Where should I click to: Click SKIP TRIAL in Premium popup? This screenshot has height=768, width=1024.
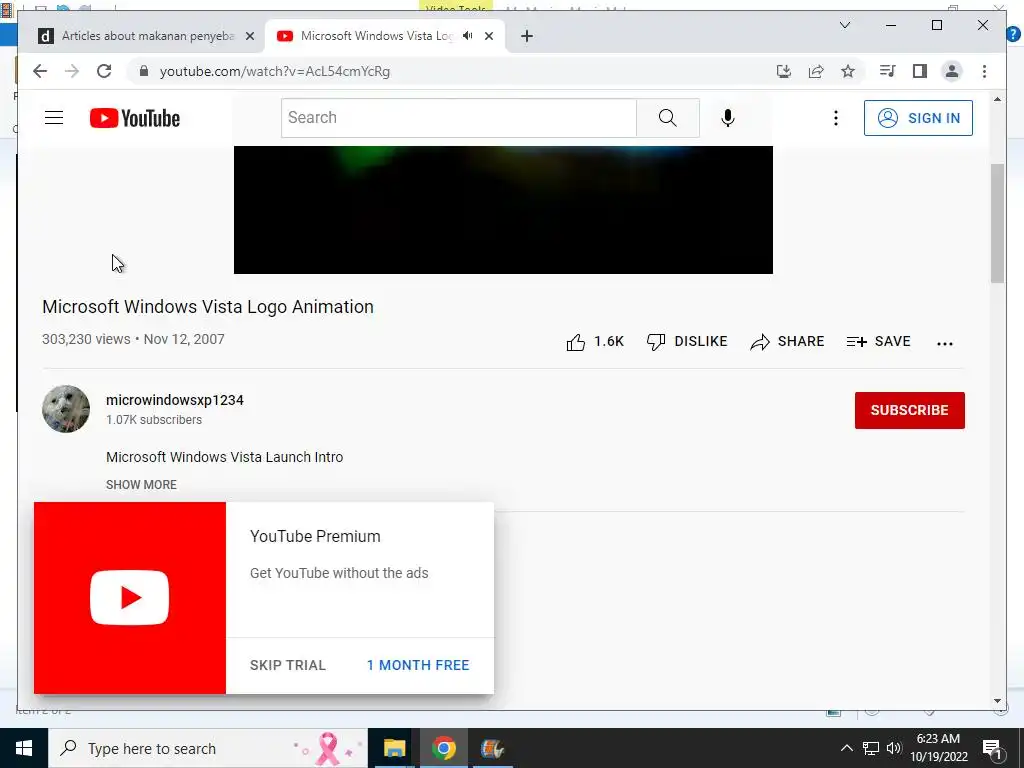click(287, 665)
